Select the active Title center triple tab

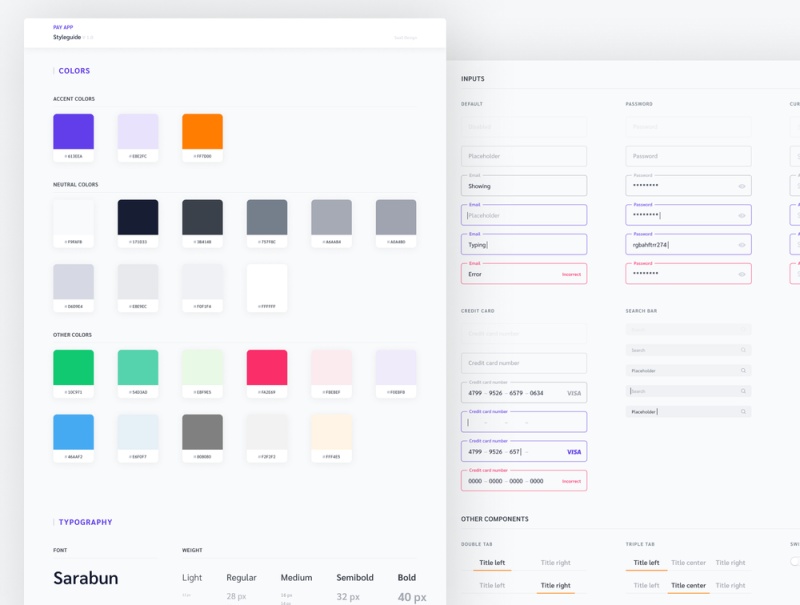688,585
